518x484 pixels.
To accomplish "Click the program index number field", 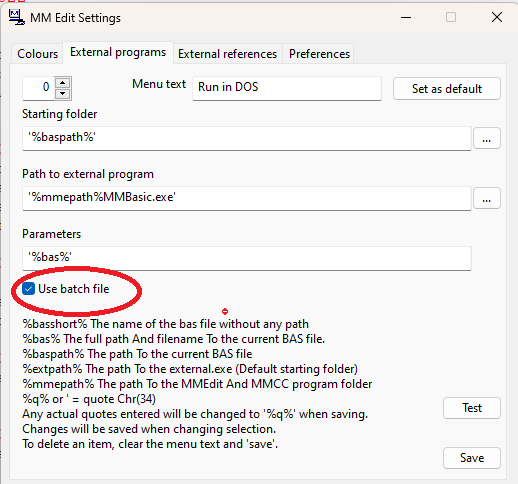I will [x=38, y=88].
